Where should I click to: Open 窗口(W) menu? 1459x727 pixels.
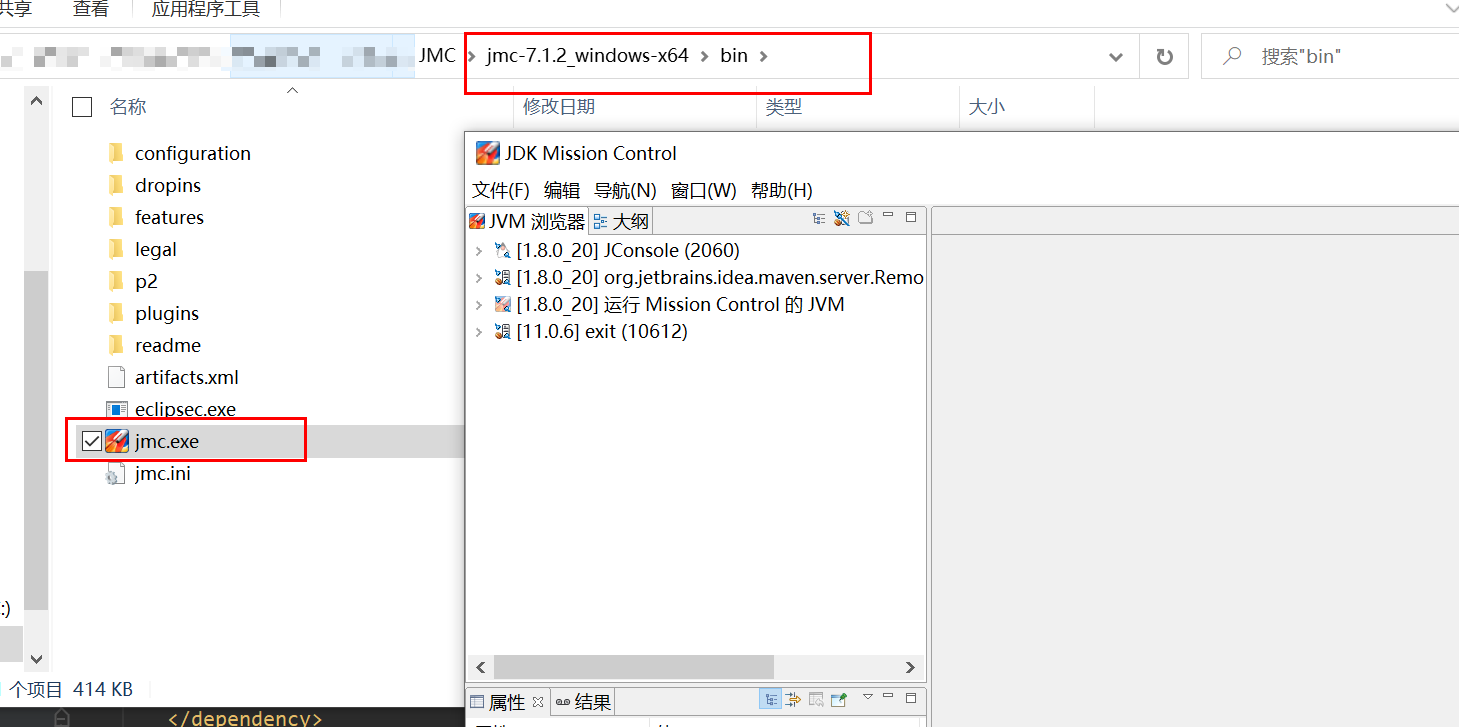[x=704, y=190]
